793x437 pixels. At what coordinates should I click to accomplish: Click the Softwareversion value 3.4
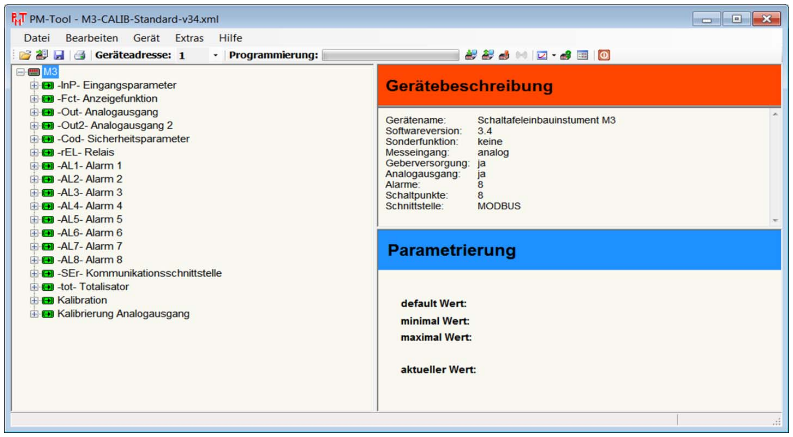point(484,131)
